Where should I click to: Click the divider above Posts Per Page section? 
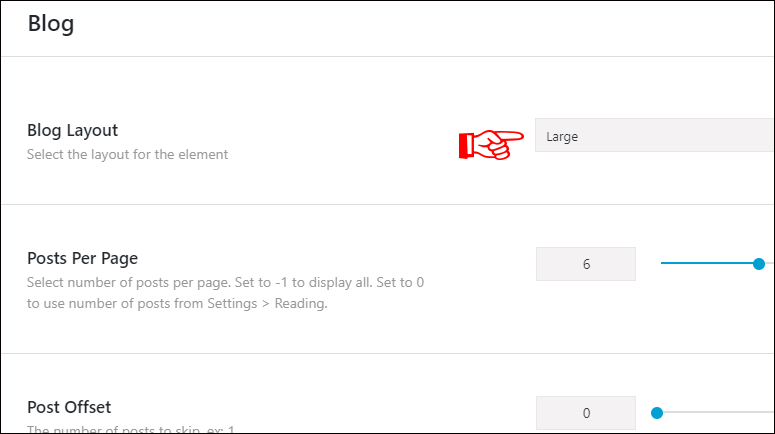[x=388, y=204]
